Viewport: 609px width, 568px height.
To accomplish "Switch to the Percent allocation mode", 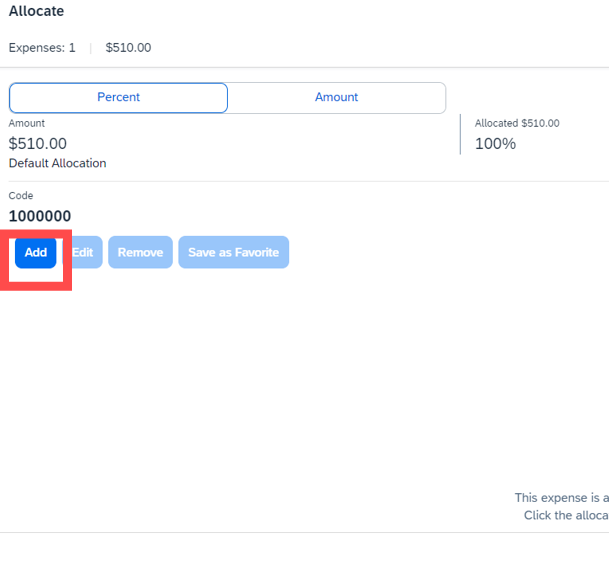I will click(x=118, y=97).
